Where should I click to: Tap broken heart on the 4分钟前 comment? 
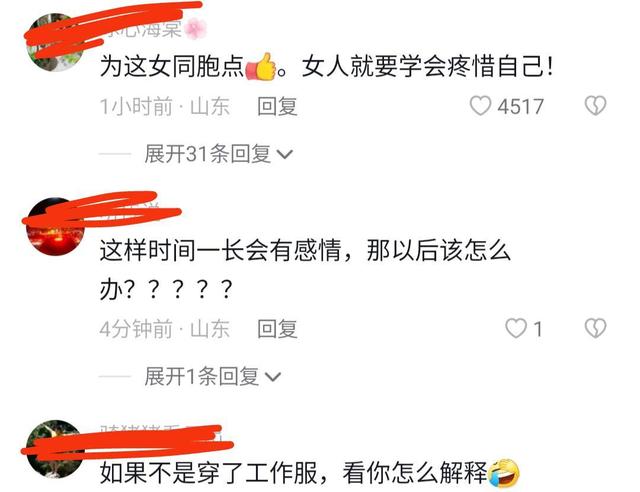[596, 329]
